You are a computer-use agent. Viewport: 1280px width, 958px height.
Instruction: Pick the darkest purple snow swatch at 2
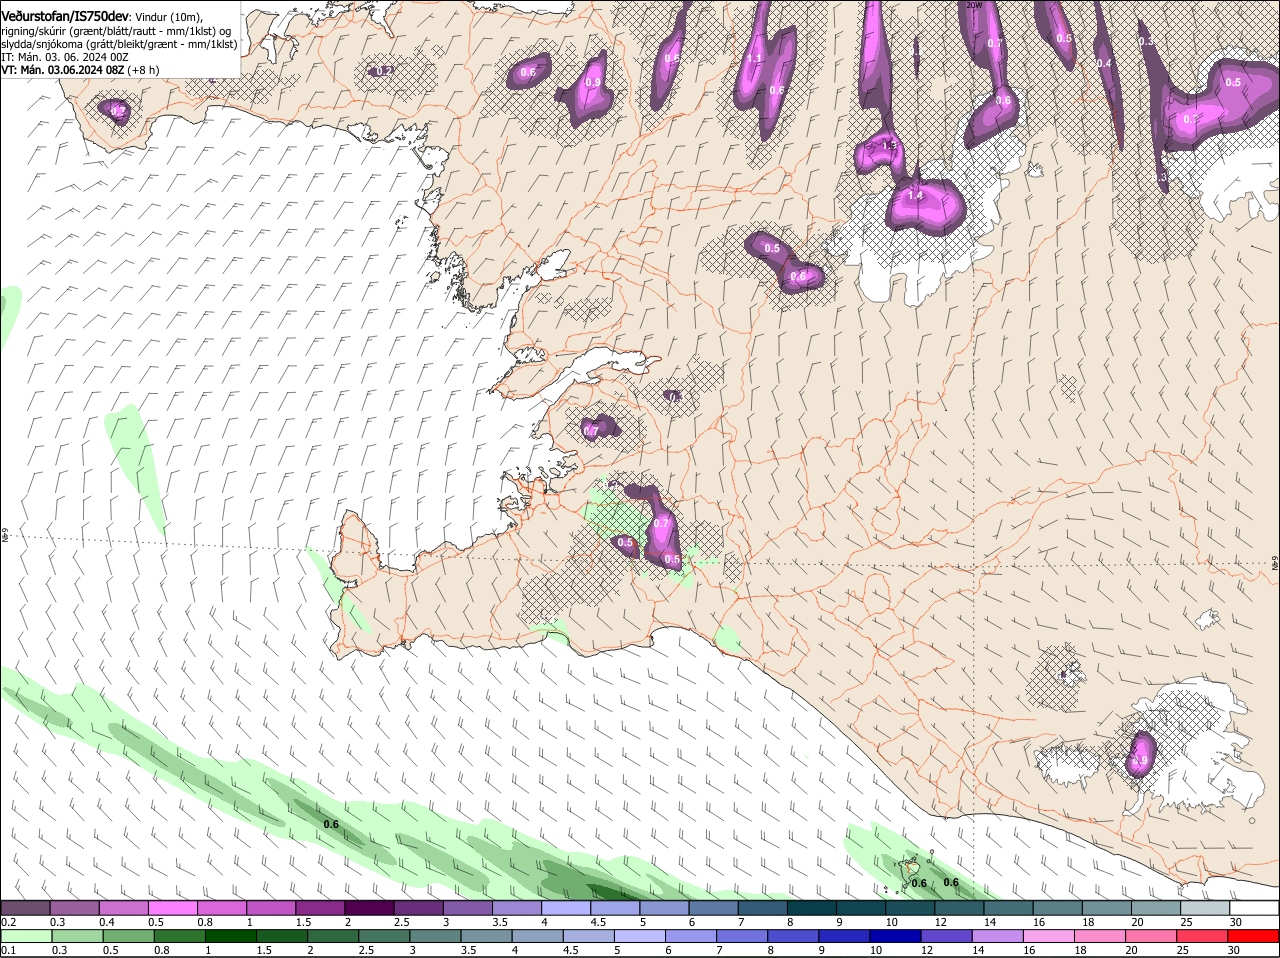[x=369, y=907]
